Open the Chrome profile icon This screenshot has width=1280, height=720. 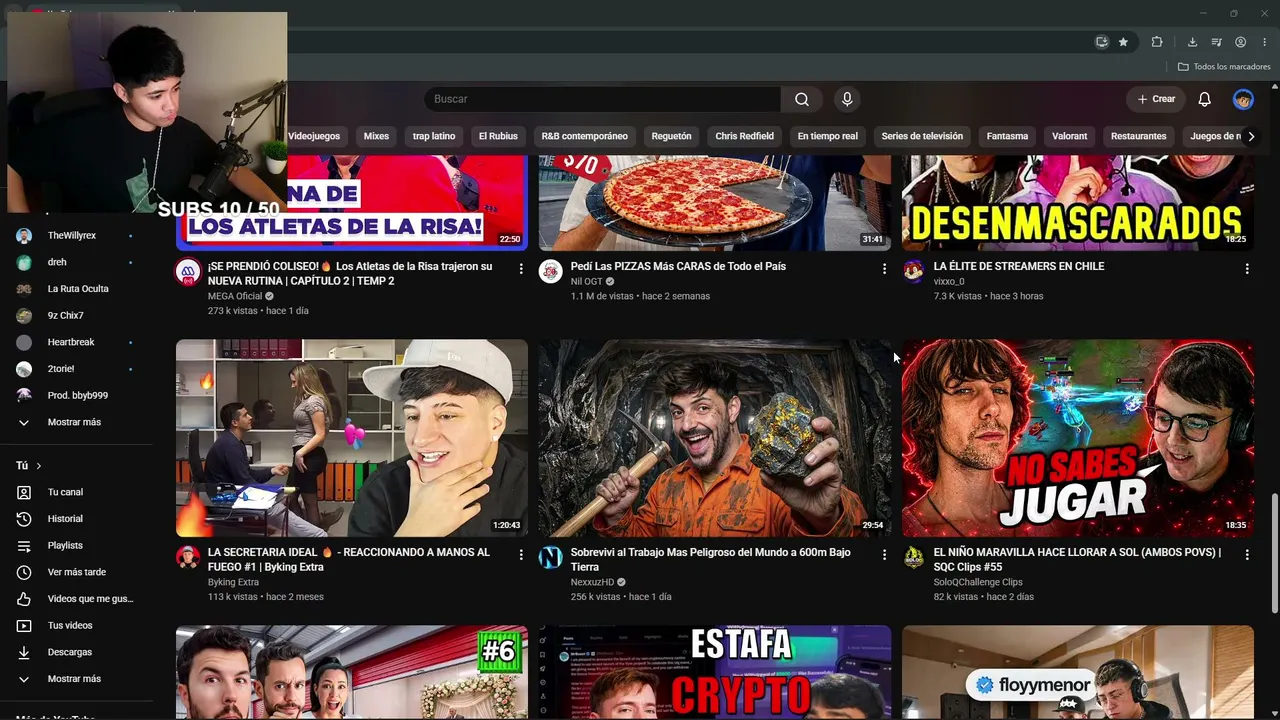(x=1241, y=42)
